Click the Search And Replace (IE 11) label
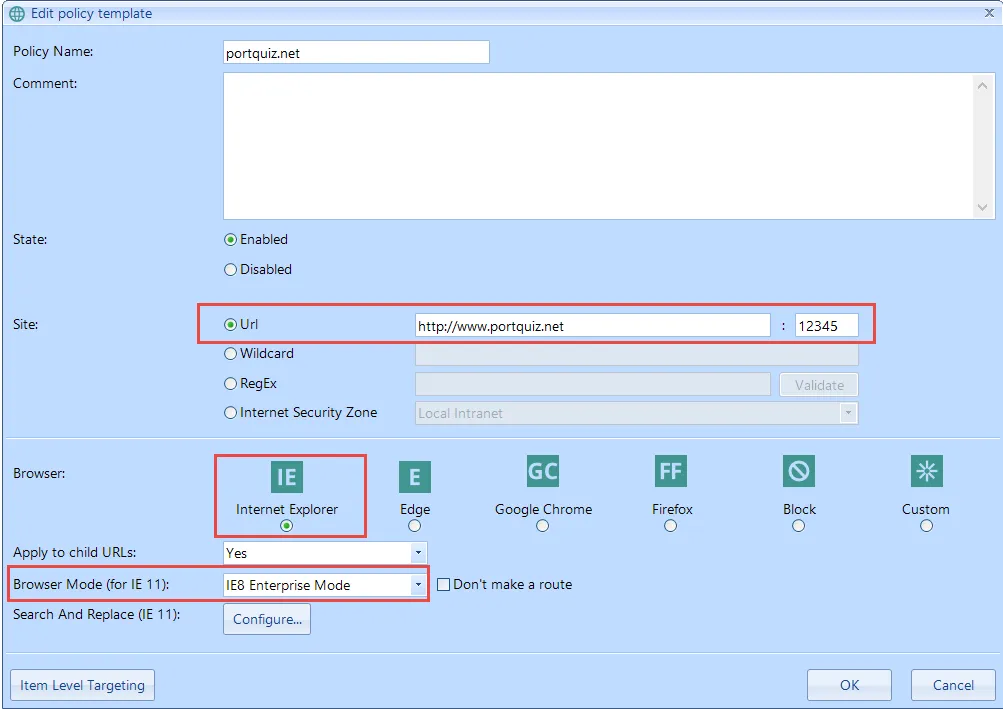 (97, 614)
